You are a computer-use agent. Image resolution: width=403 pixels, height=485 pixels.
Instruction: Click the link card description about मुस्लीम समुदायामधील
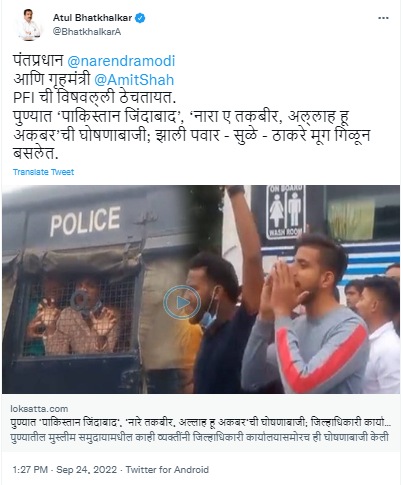coord(199,437)
